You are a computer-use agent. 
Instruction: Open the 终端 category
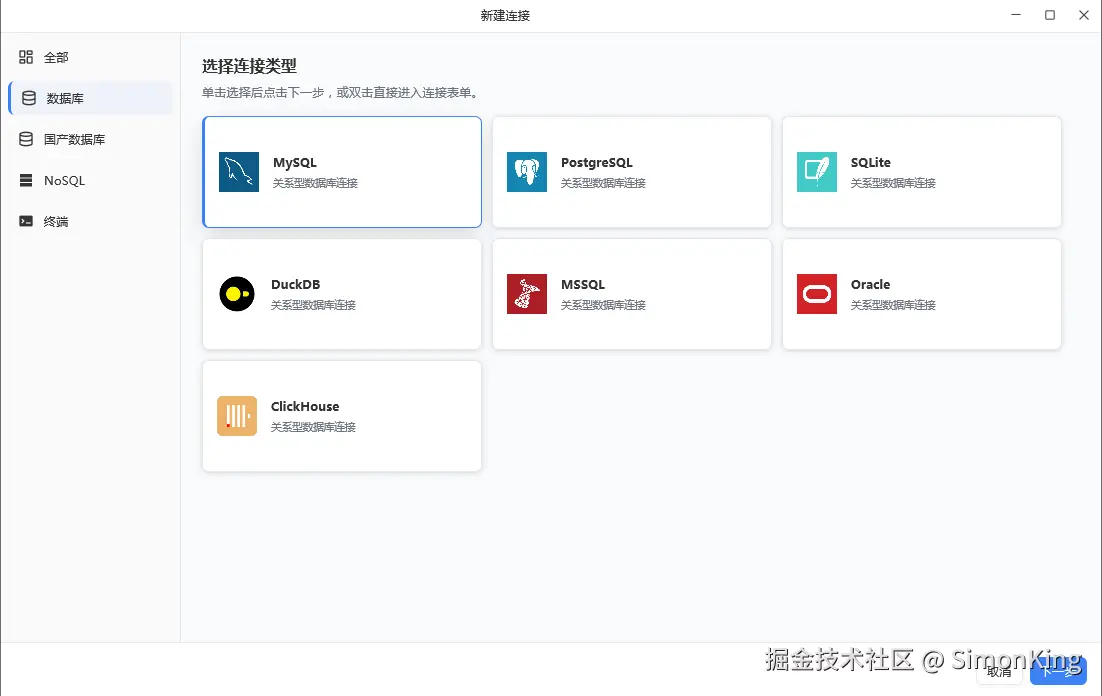90,221
